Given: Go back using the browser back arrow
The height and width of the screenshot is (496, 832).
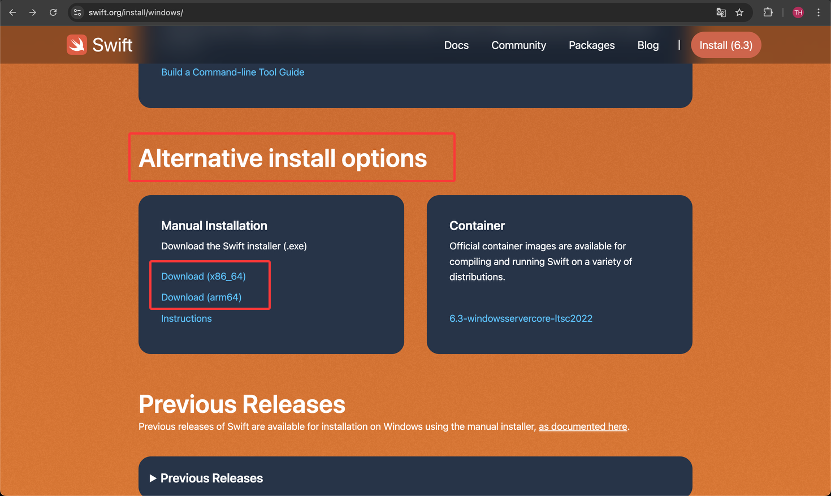Looking at the screenshot, I should pos(13,12).
